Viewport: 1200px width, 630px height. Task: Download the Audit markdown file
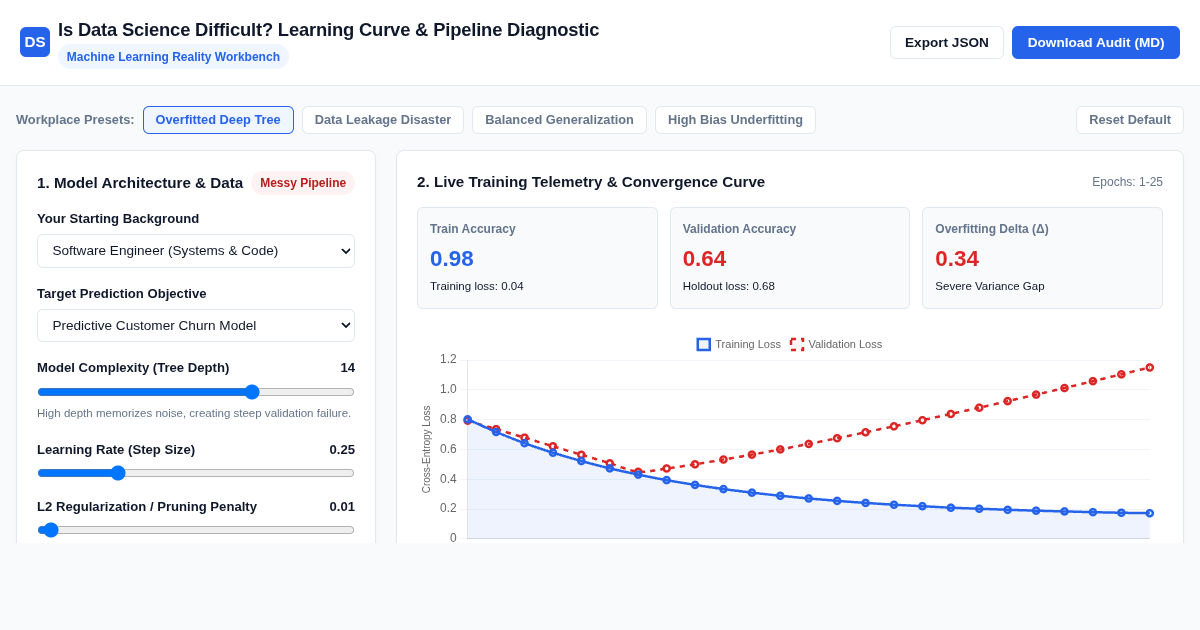point(1096,42)
